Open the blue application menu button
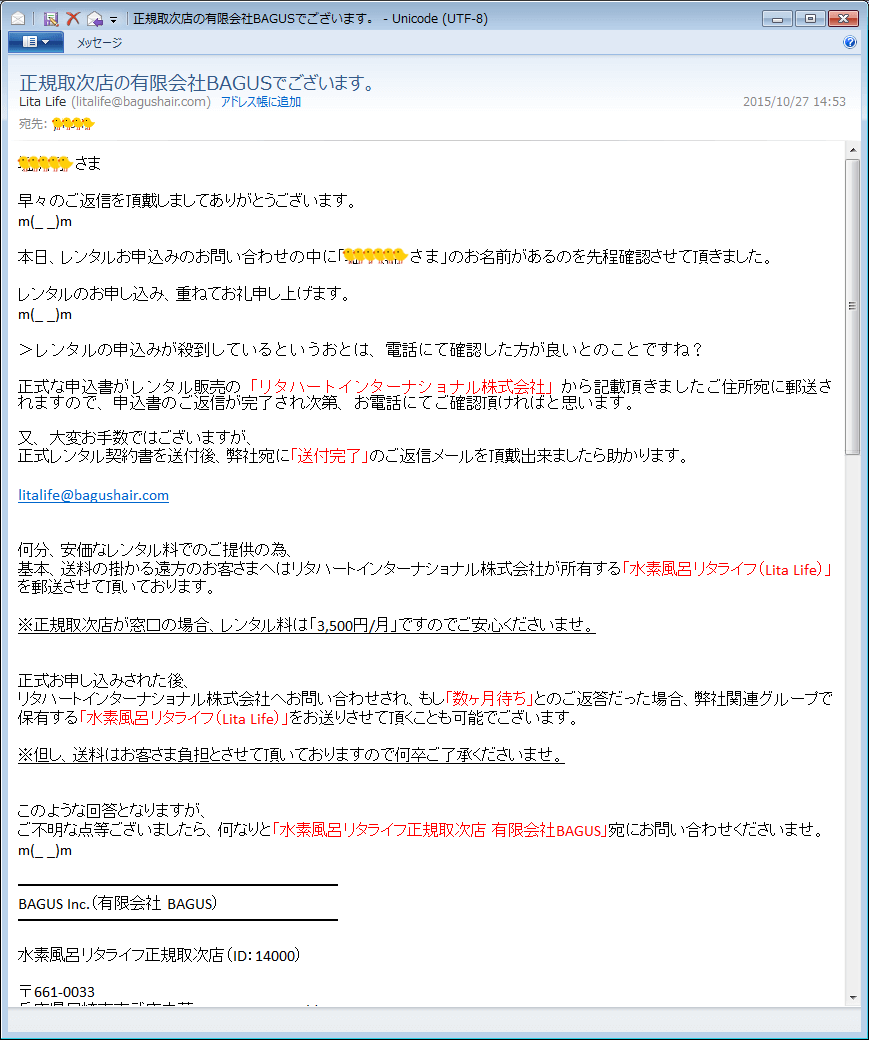Screen dimensions: 869x1040 (36, 42)
